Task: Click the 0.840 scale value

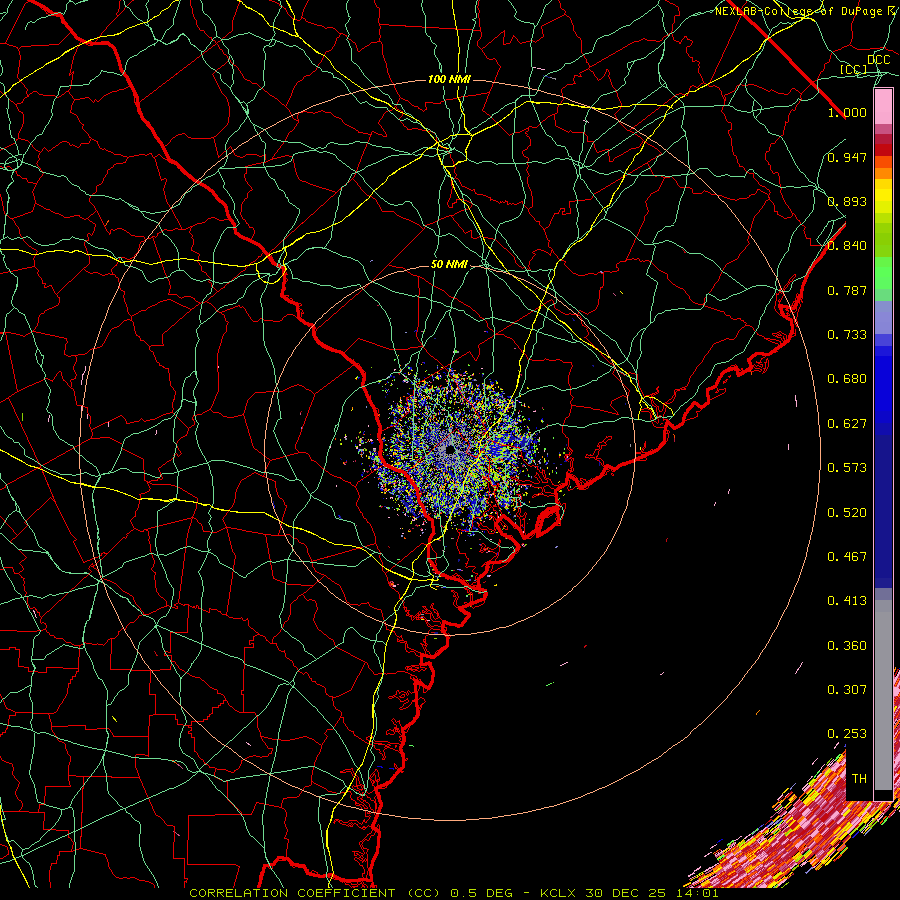Action: click(x=847, y=246)
